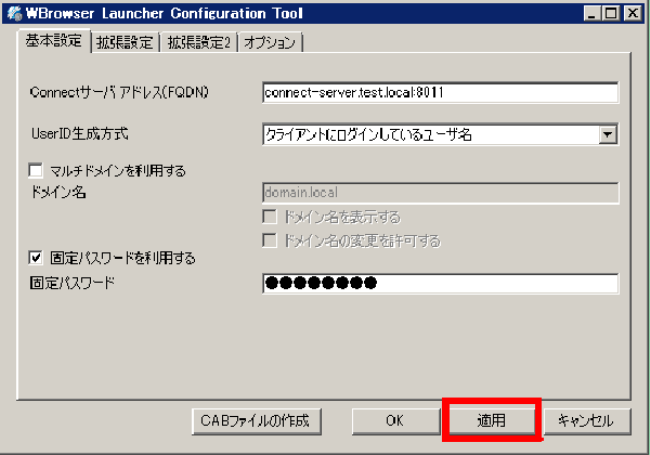Open the 拡張設定2 tab

[x=198, y=42]
